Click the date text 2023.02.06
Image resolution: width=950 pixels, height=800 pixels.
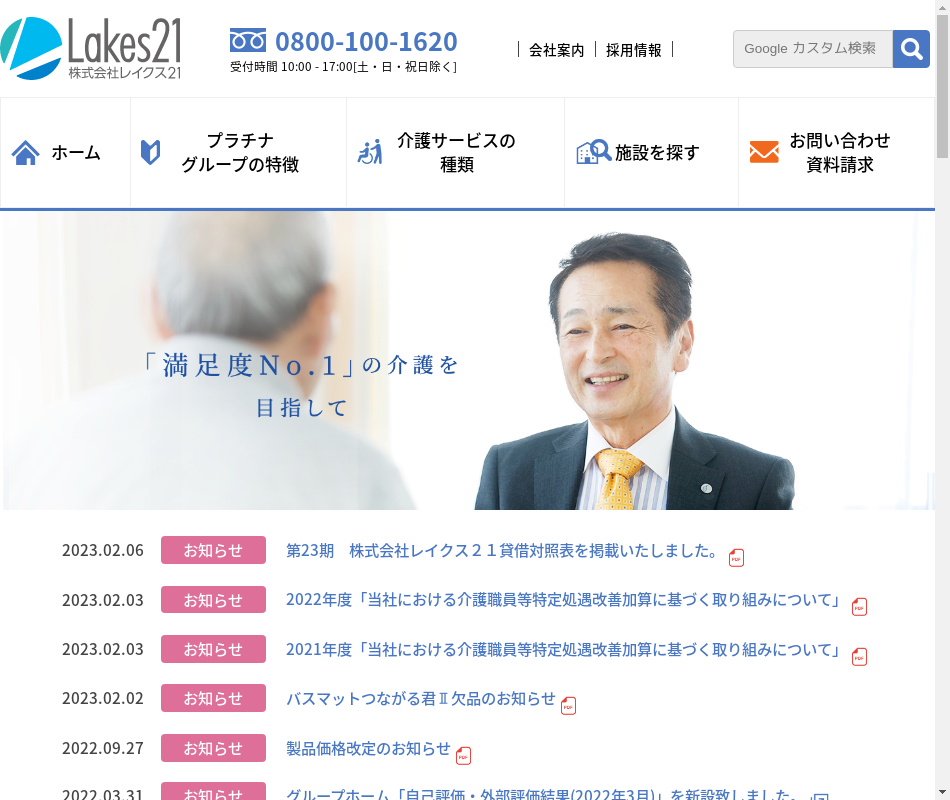[x=103, y=550]
